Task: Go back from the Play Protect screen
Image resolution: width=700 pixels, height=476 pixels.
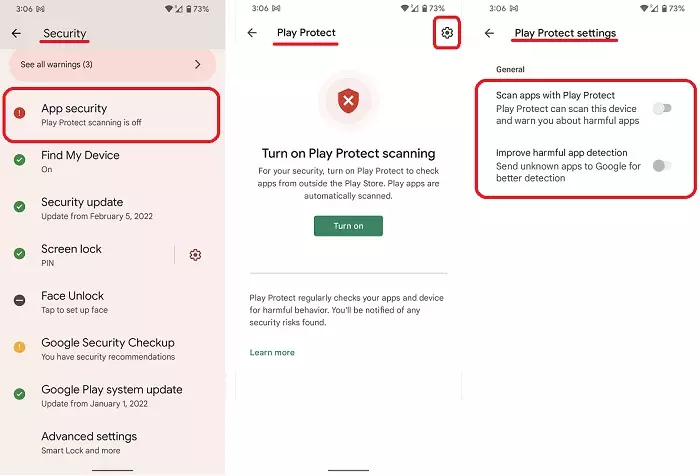Action: point(252,33)
